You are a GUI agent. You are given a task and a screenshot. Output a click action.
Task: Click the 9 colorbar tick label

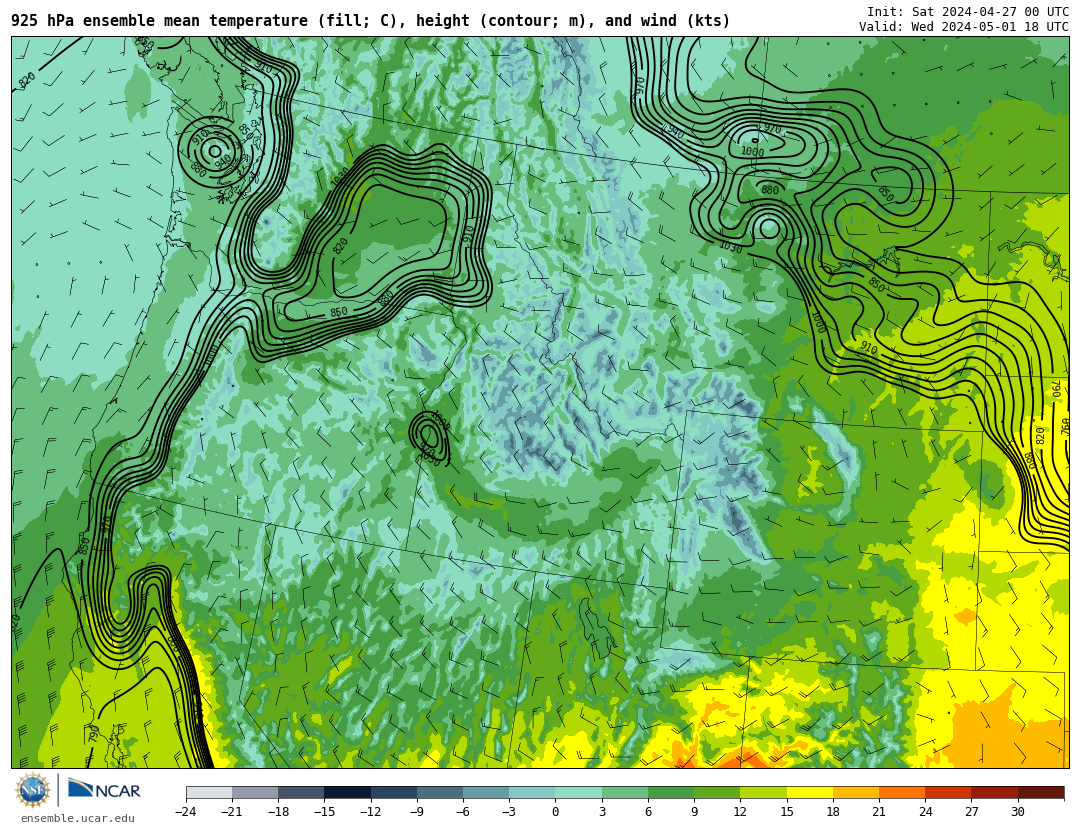pos(694,812)
